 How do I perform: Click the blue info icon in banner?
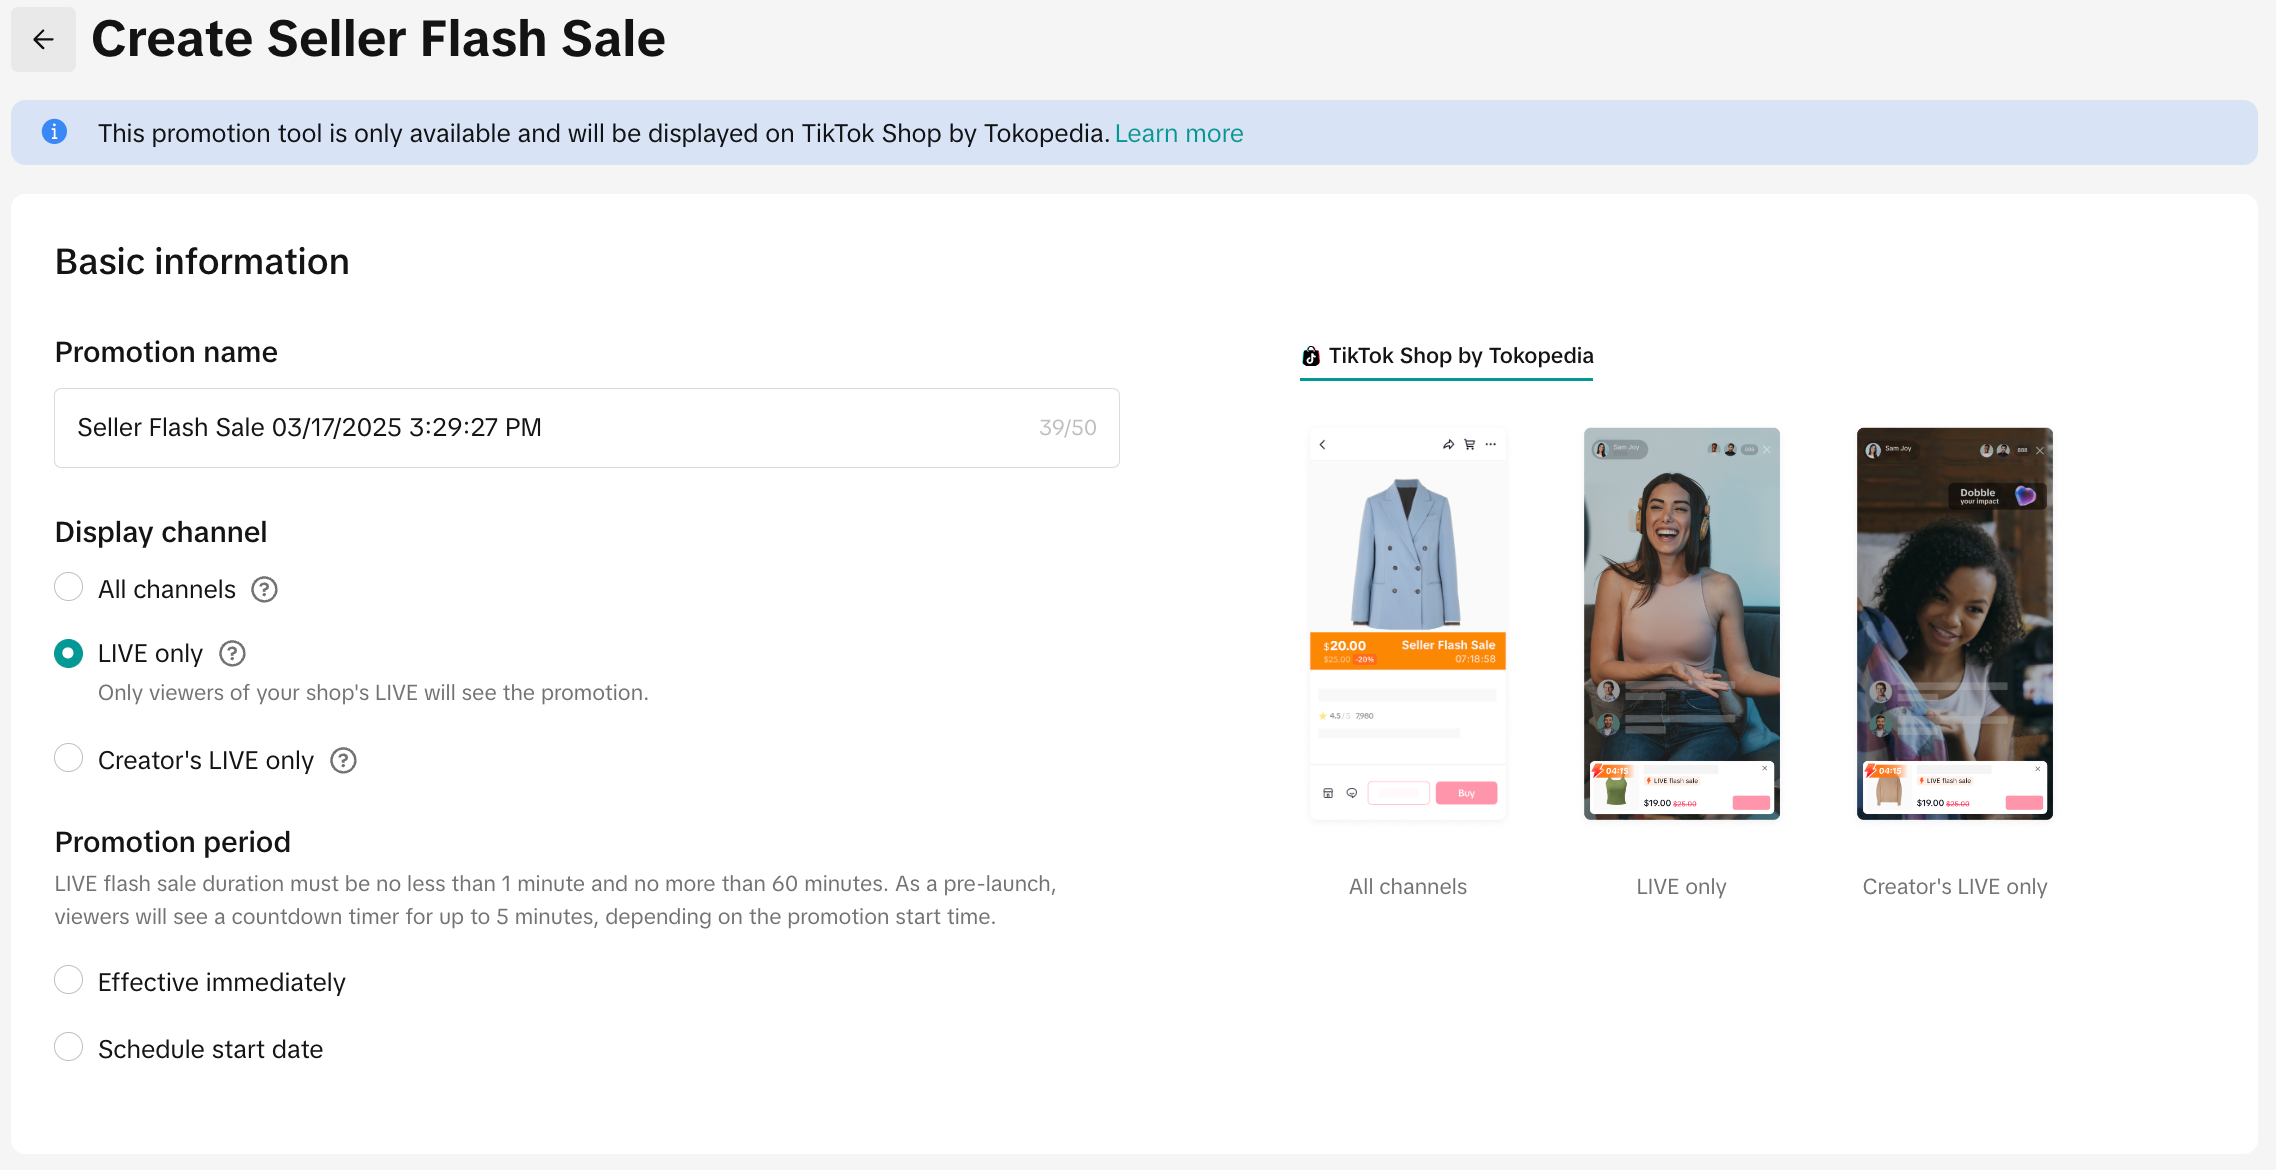click(54, 132)
